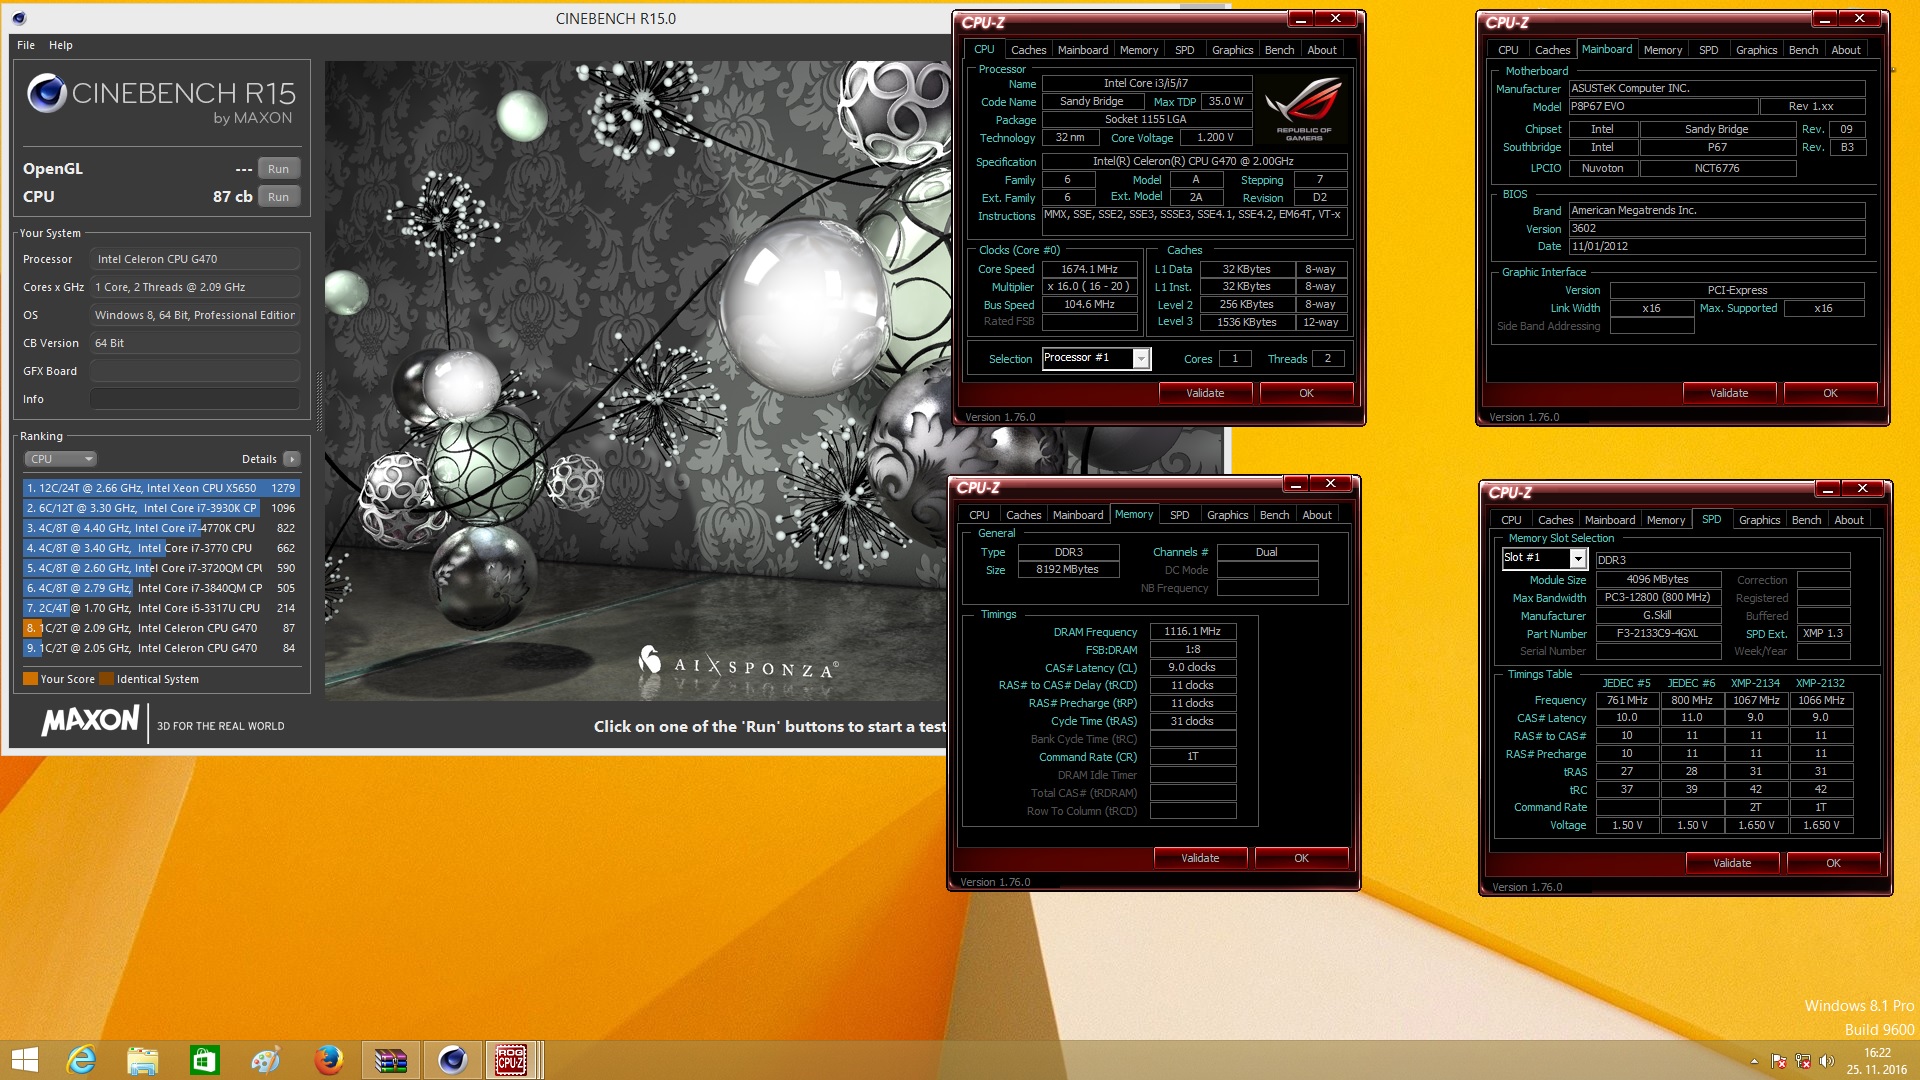Switch to CPU-Z ROG taskbar icon
This screenshot has height=1080, width=1920.
point(512,1060)
